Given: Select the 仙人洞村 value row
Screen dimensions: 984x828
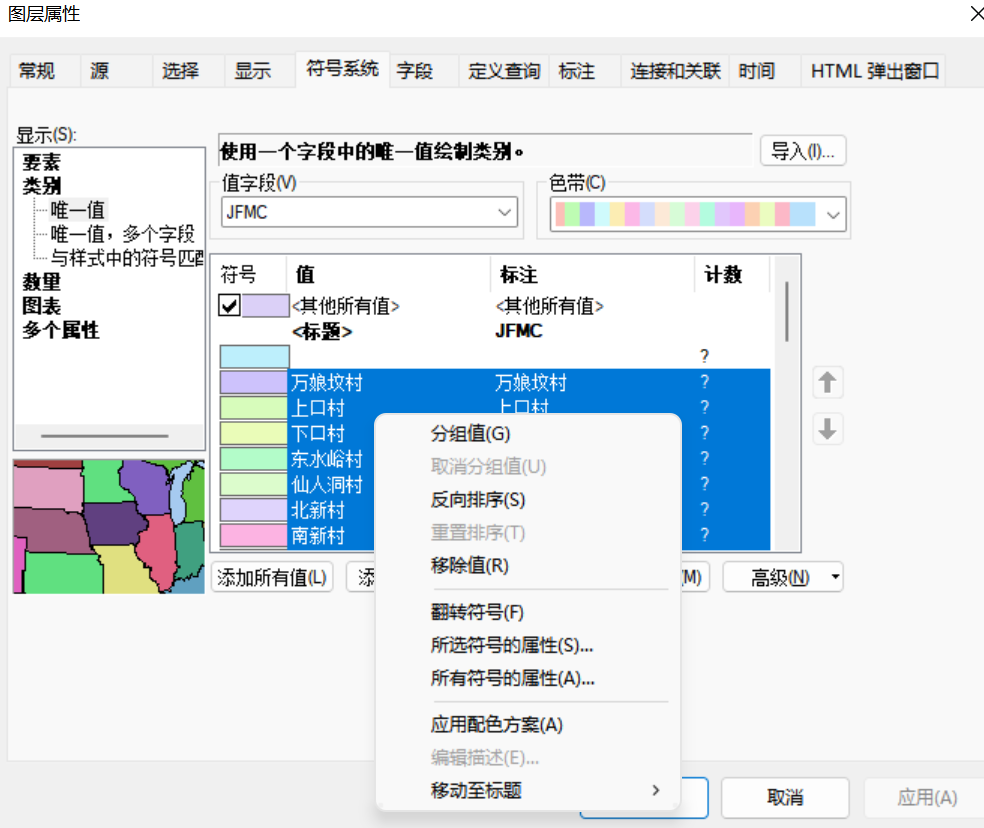Looking at the screenshot, I should 327,485.
